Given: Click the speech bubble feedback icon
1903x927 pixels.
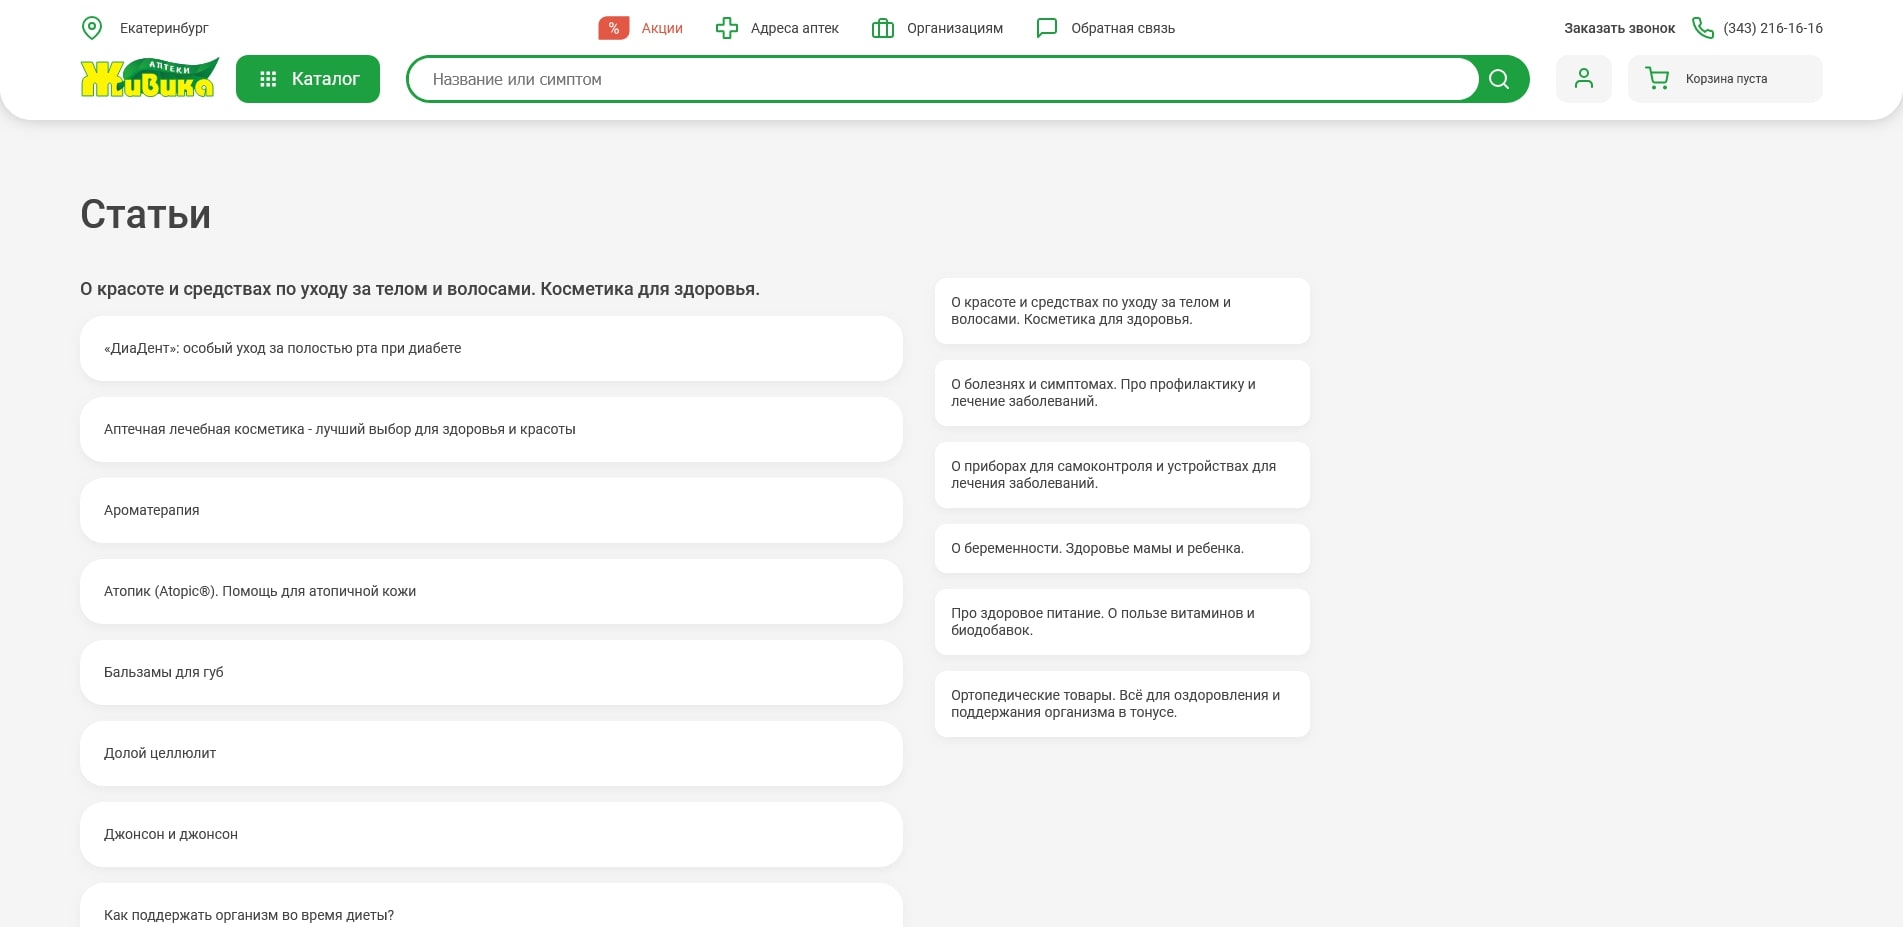Looking at the screenshot, I should 1047,28.
